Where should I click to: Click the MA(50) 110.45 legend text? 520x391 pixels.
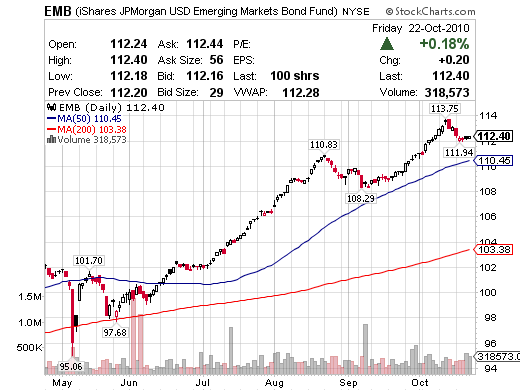click(x=89, y=118)
